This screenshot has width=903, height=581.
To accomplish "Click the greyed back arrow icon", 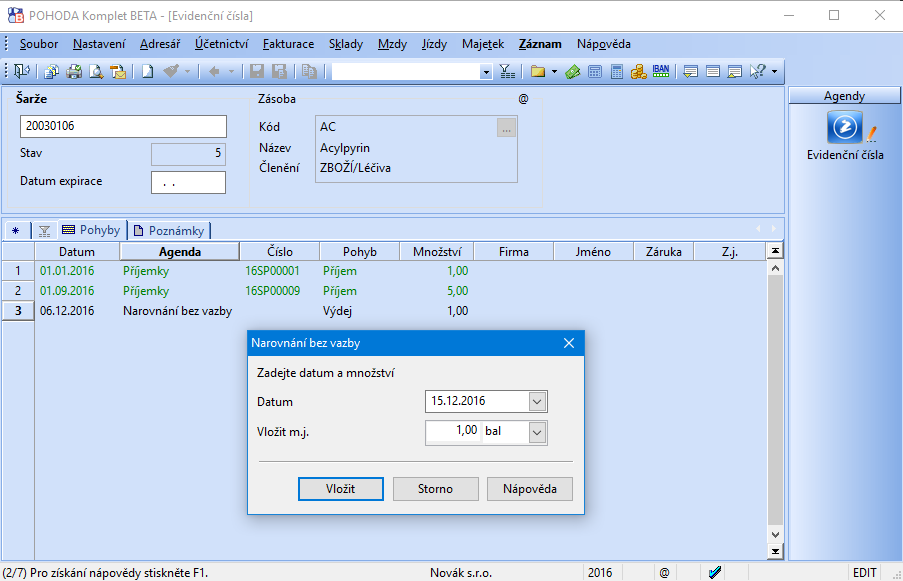I will (214, 71).
